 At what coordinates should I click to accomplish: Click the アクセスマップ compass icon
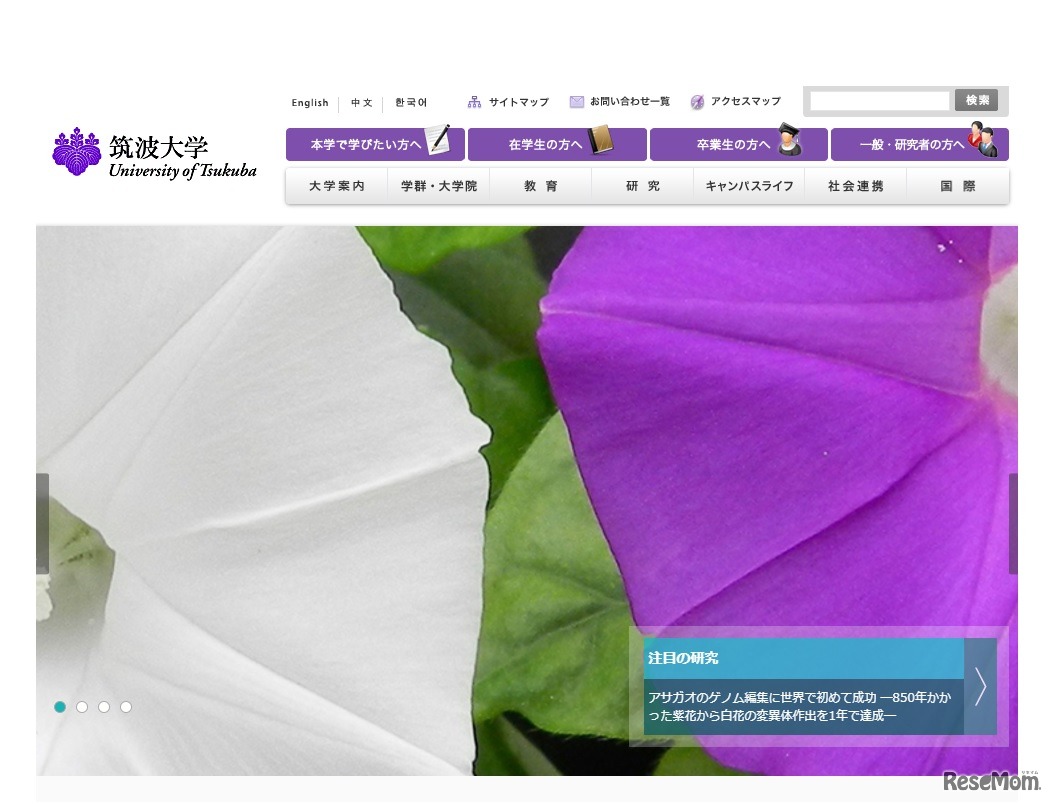pyautogui.click(x=696, y=101)
